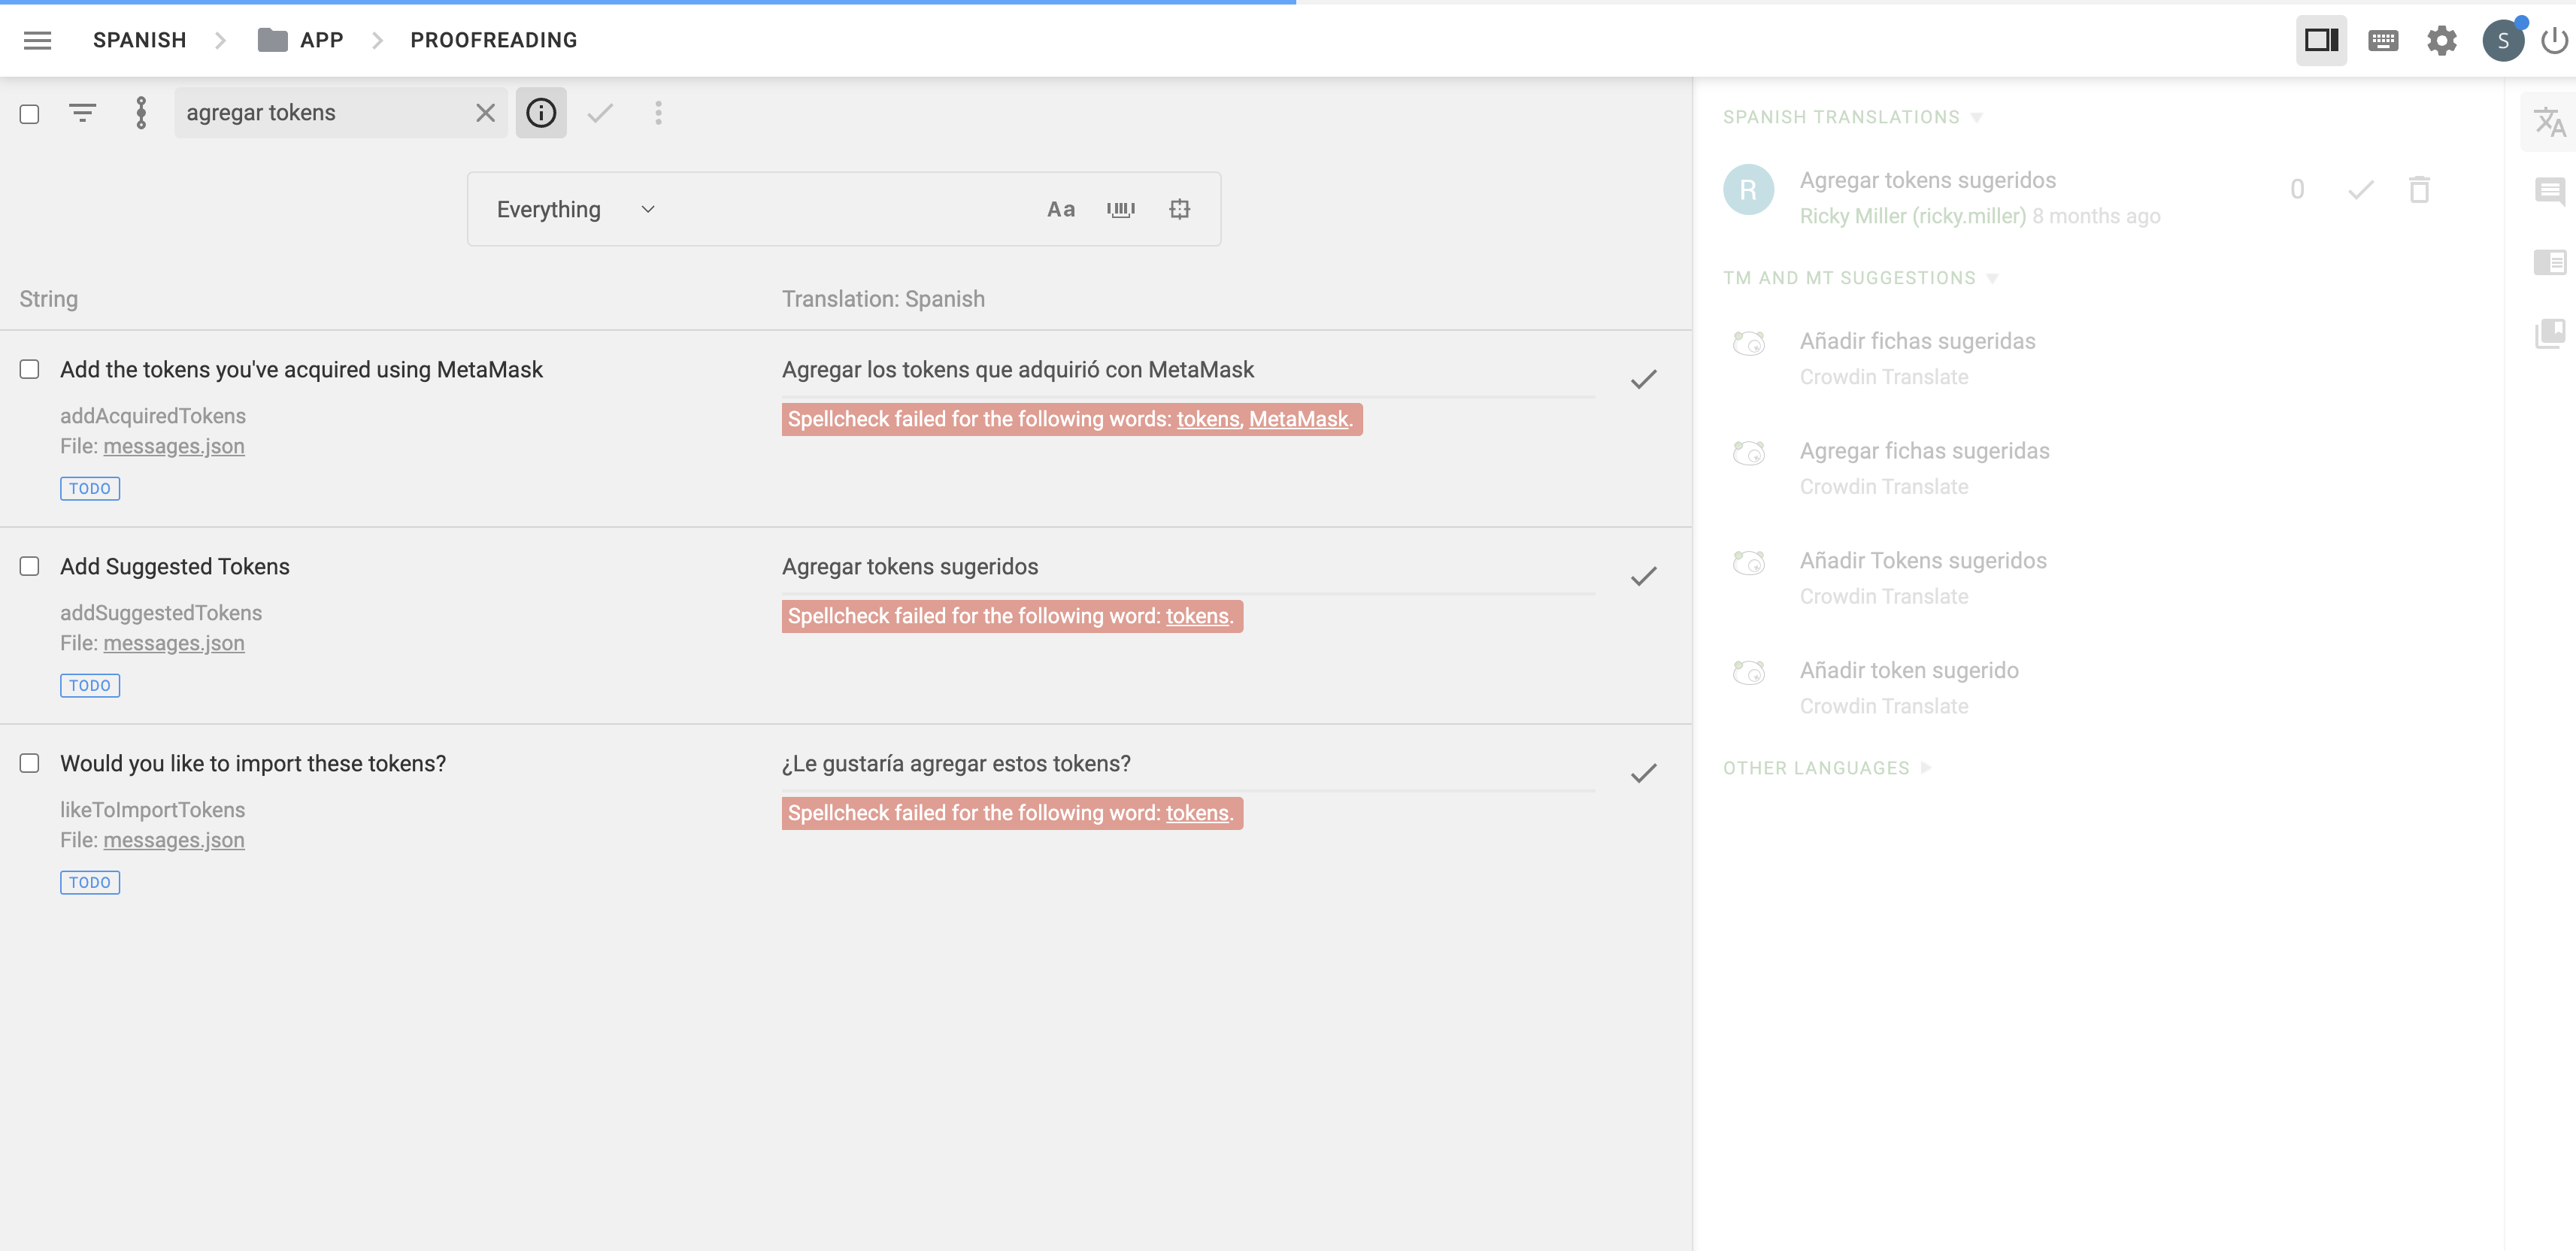
Task: Go to SPANISH breadcrumb item
Action: pyautogui.click(x=139, y=40)
